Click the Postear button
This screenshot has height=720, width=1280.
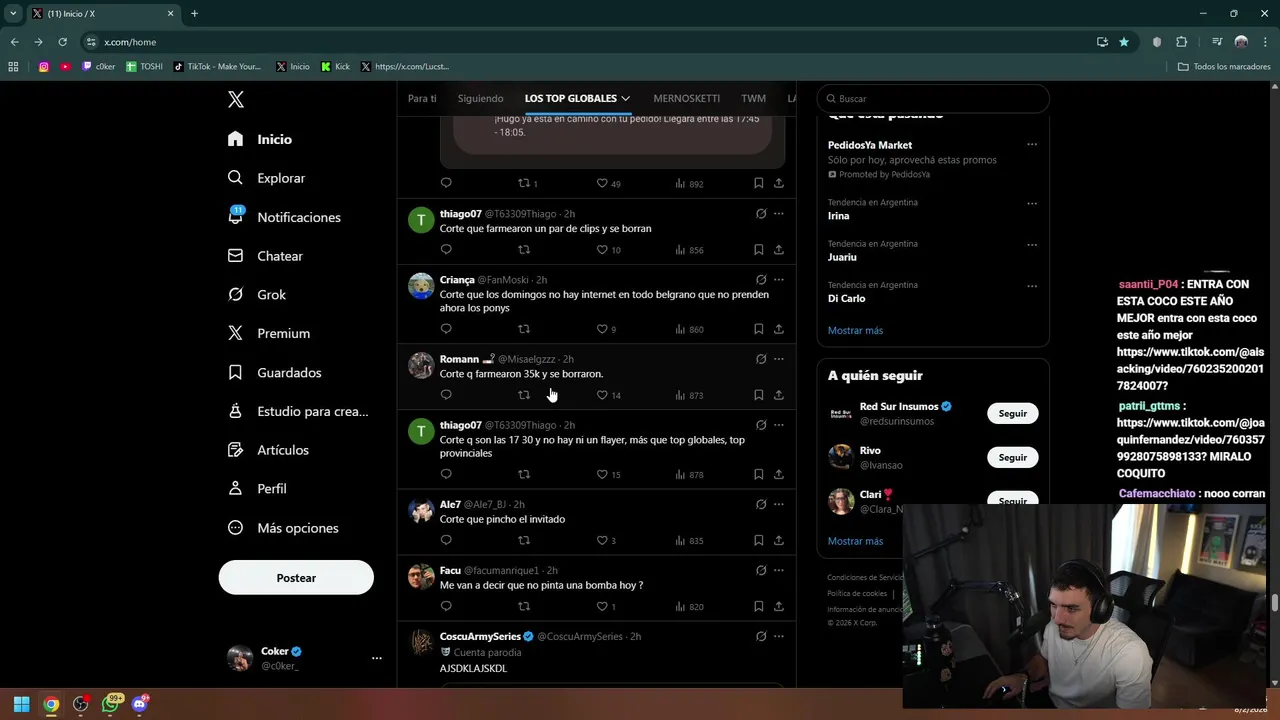coord(296,578)
